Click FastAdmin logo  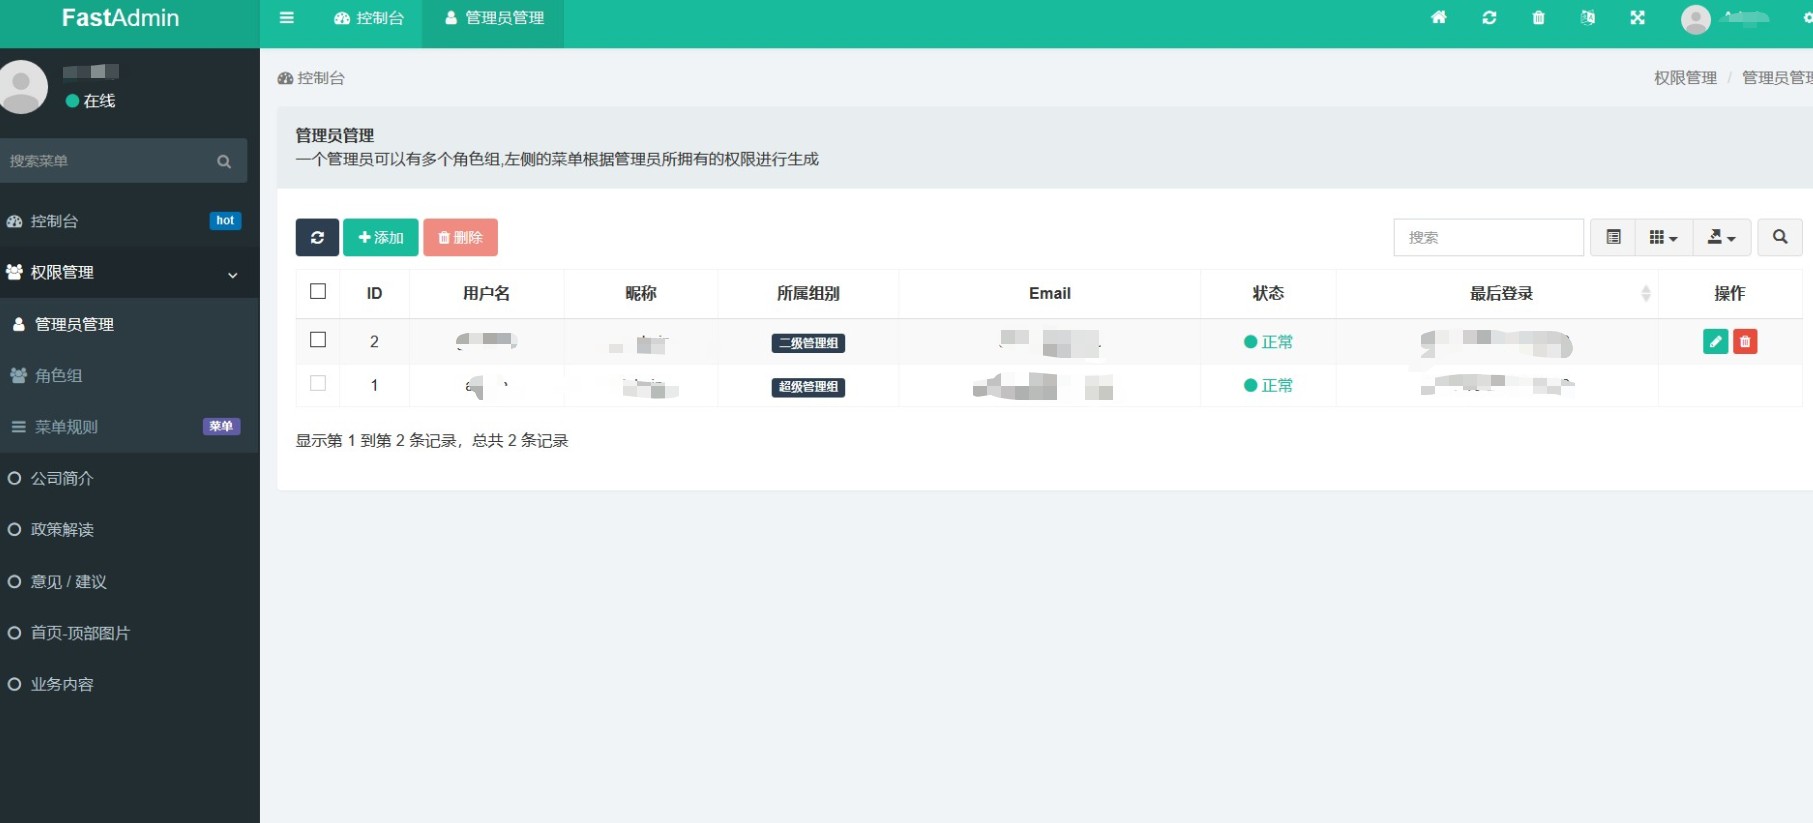point(121,18)
